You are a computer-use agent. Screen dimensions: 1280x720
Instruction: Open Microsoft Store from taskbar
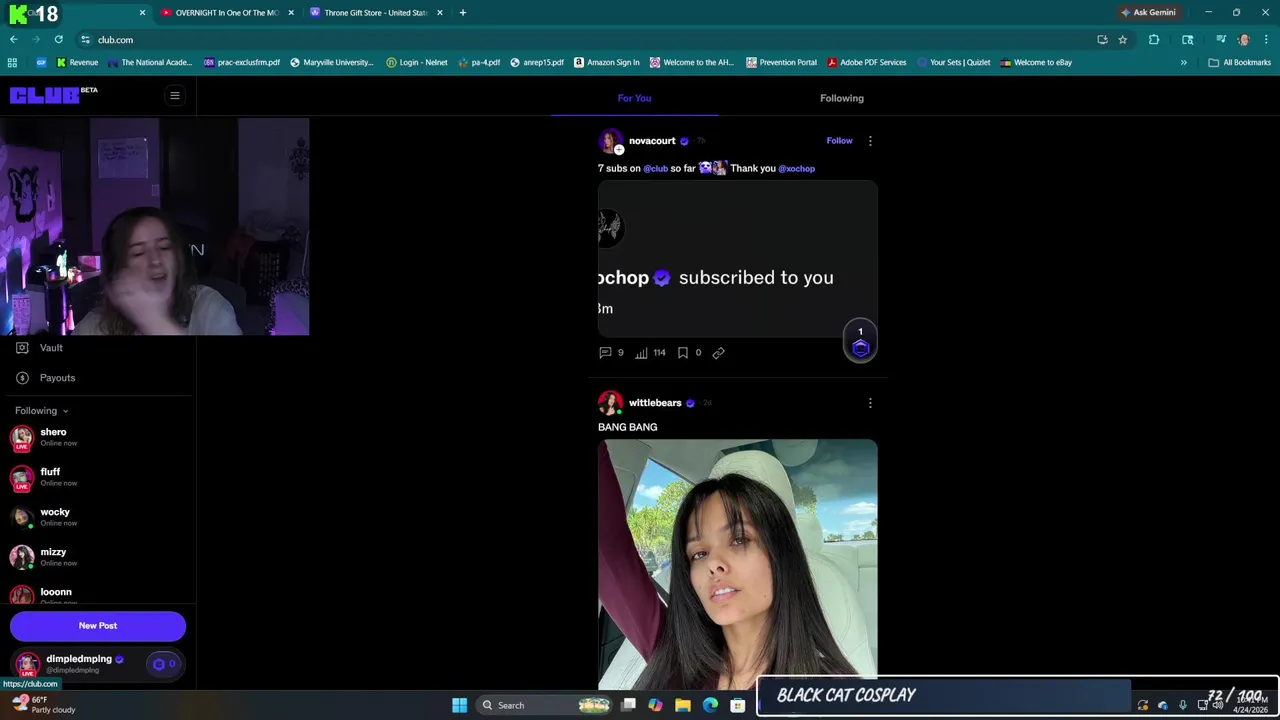coord(738,705)
